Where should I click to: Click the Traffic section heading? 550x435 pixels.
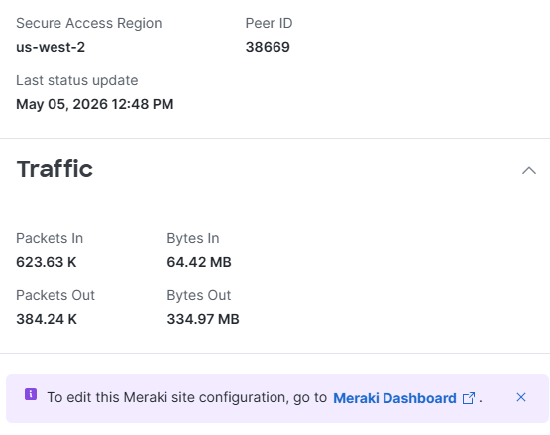click(55, 169)
